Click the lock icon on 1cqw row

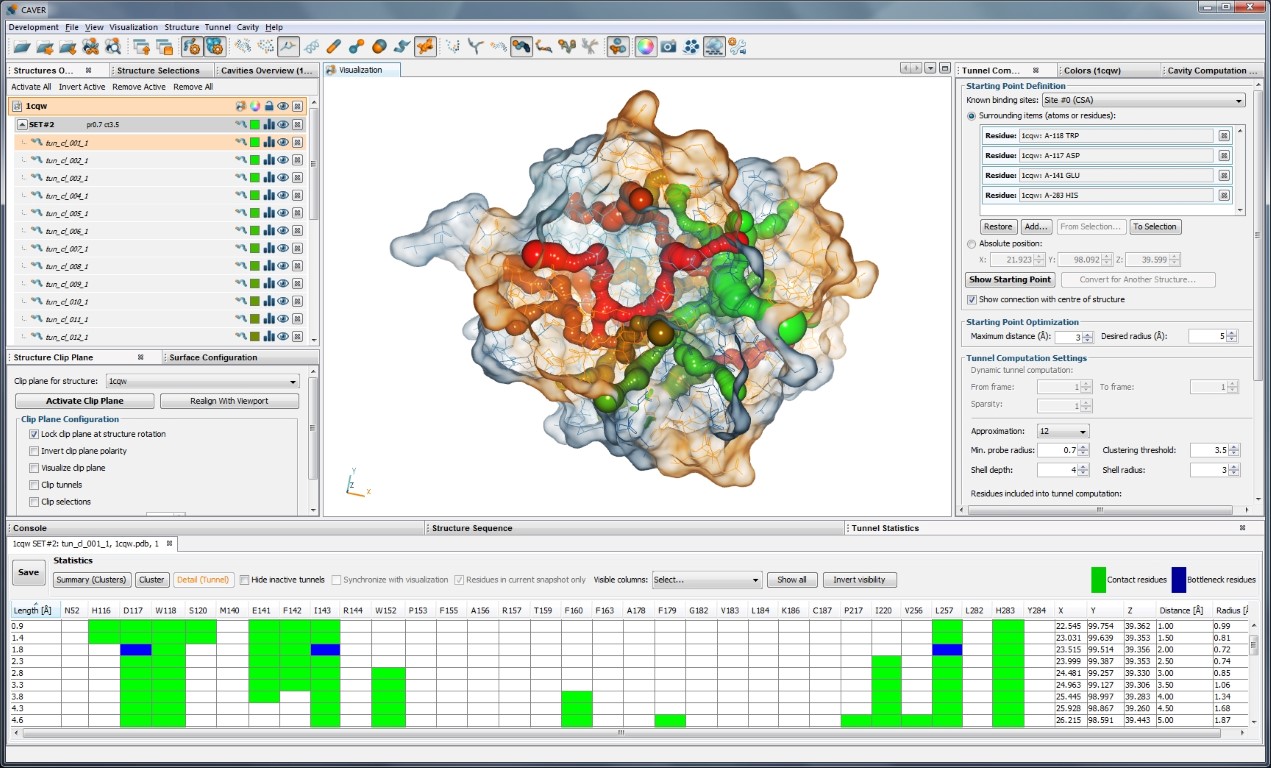pos(269,105)
